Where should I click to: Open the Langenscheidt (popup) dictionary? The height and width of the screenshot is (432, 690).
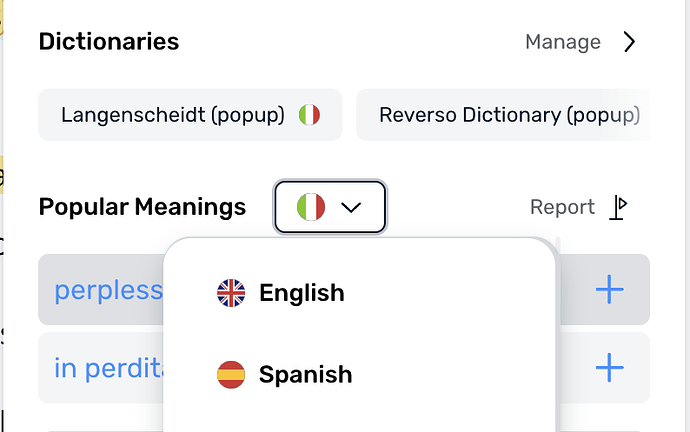pyautogui.click(x=190, y=115)
